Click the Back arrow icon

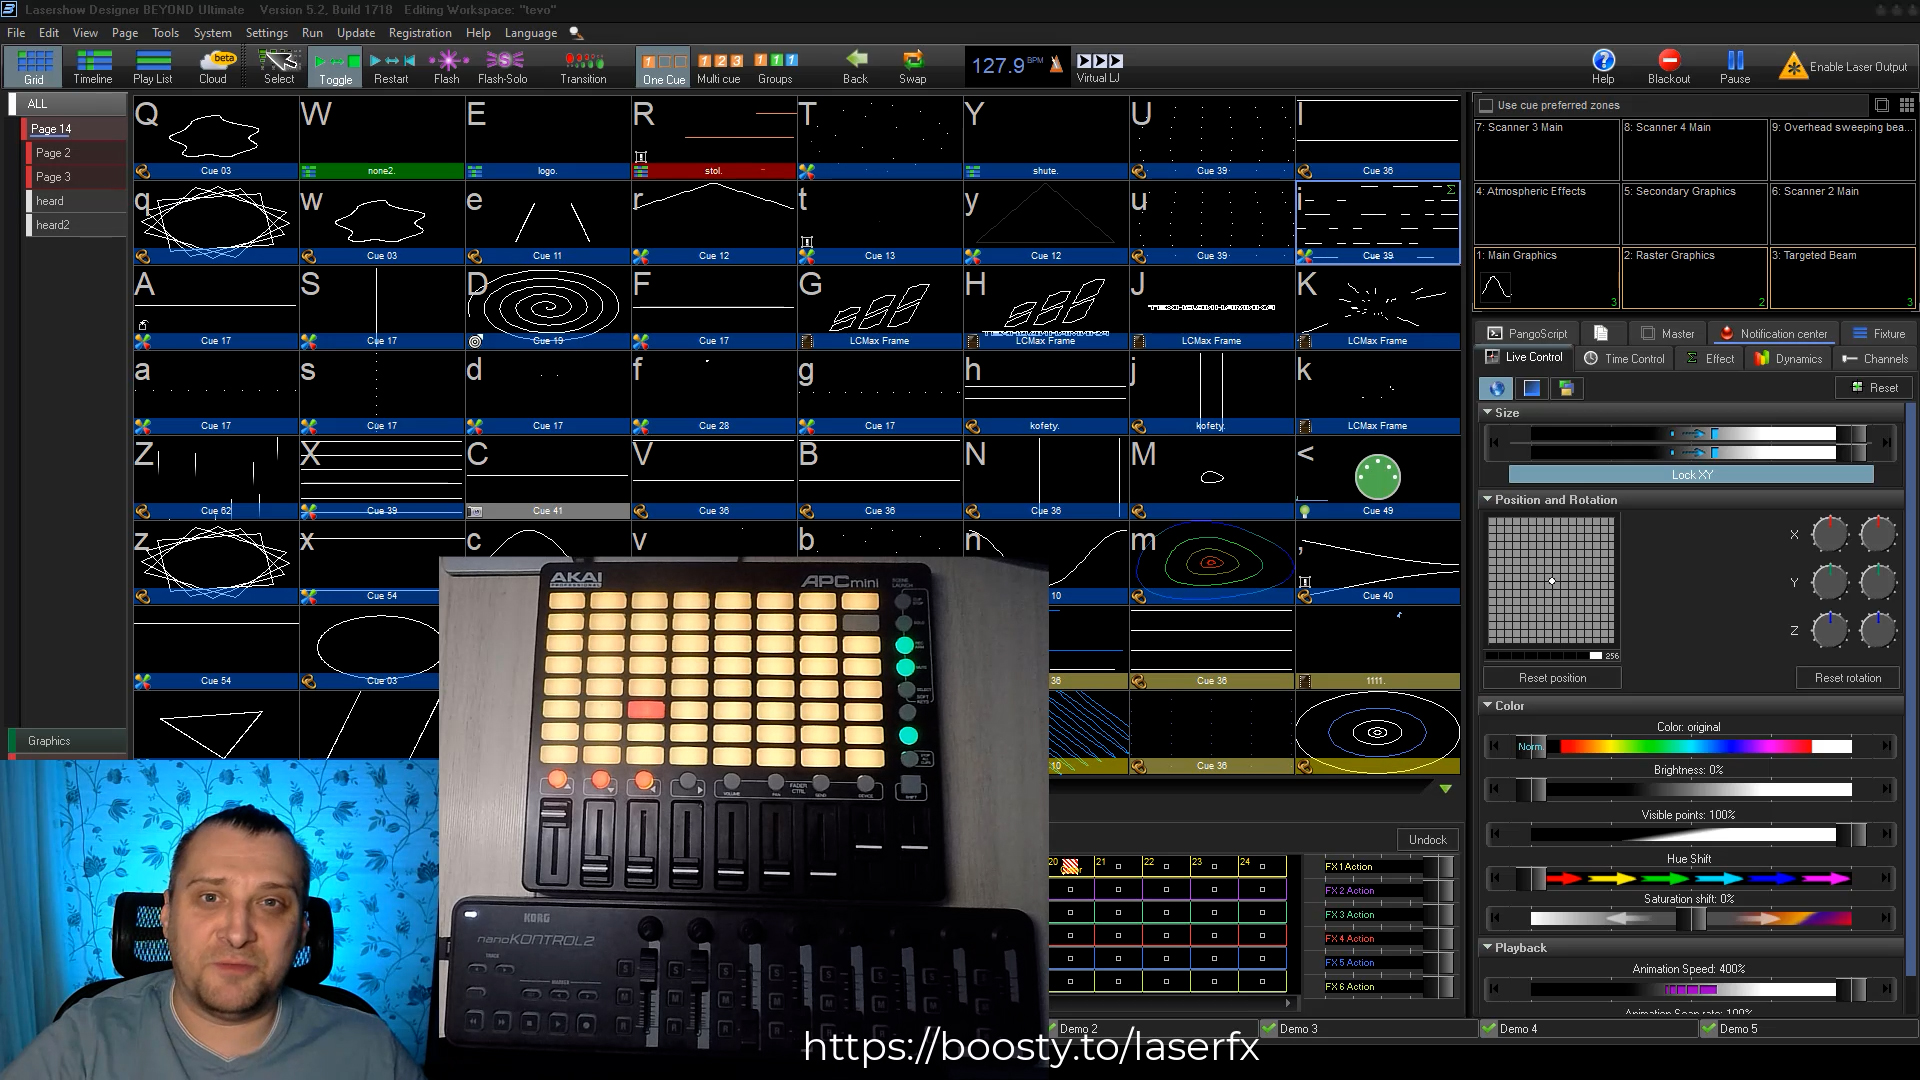856,60
